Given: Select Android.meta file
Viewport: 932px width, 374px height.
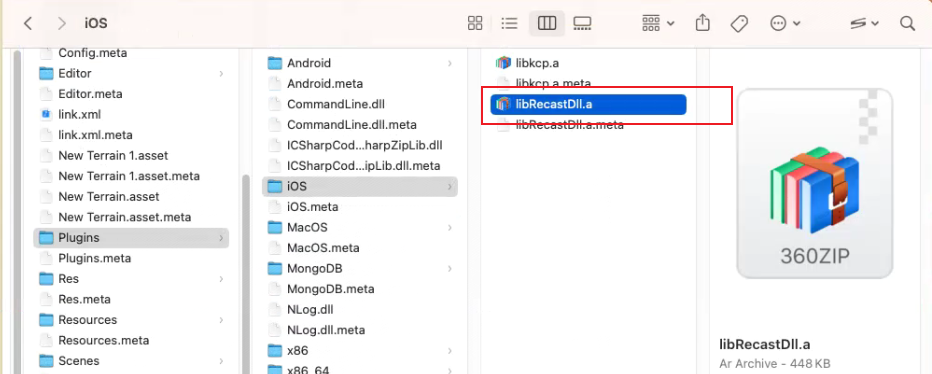Looking at the screenshot, I should tap(360, 84).
